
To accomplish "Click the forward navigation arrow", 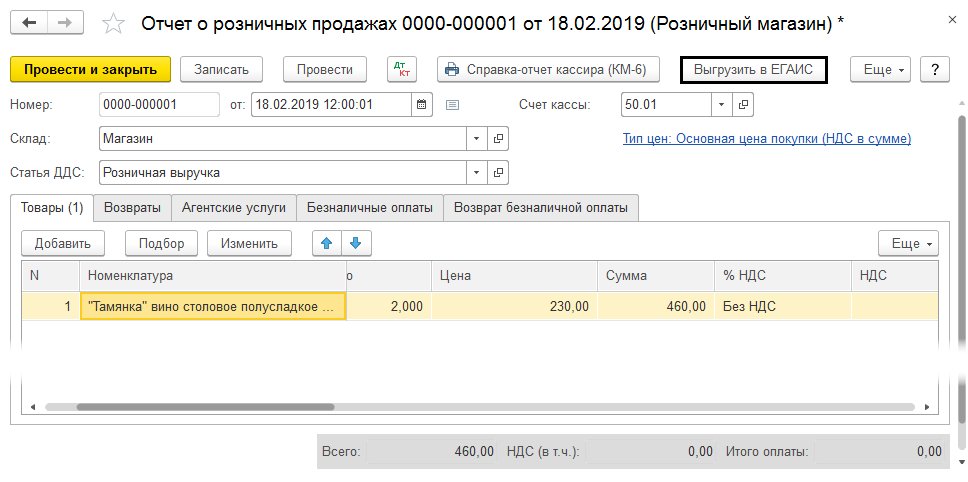I will pos(65,22).
